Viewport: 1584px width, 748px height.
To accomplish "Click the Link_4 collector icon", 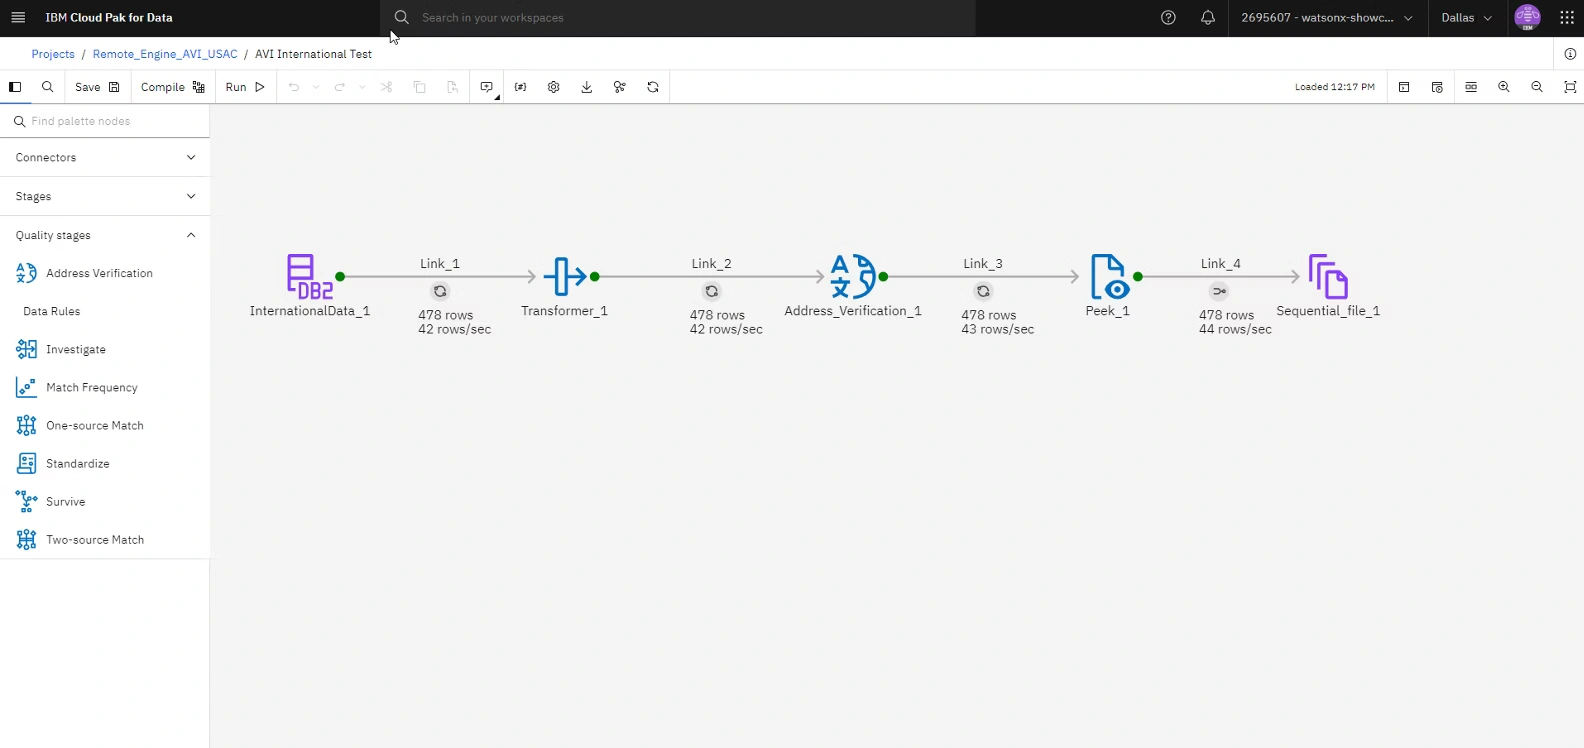I will pos(1219,291).
